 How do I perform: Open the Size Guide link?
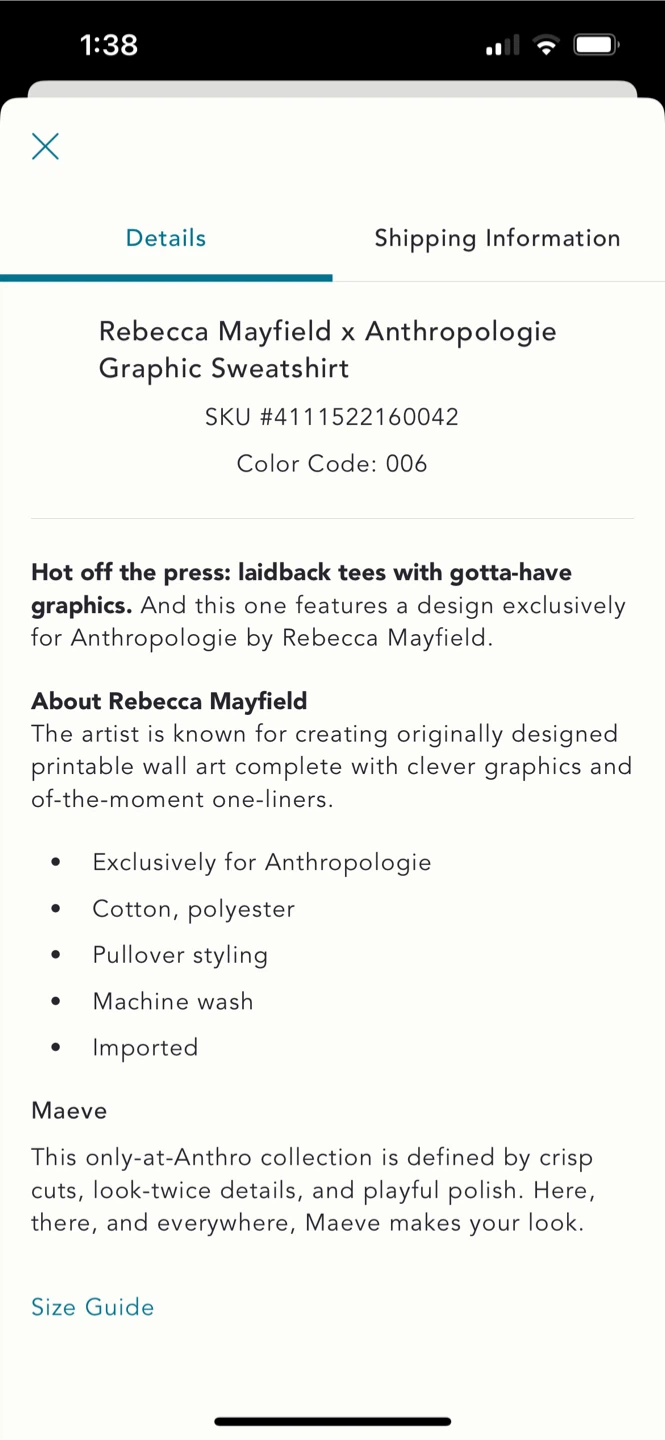(92, 1307)
